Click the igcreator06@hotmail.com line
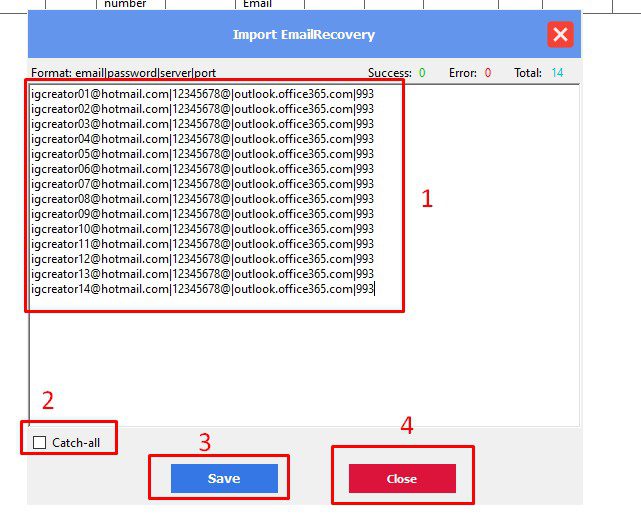This screenshot has height=520, width=641. [202, 169]
